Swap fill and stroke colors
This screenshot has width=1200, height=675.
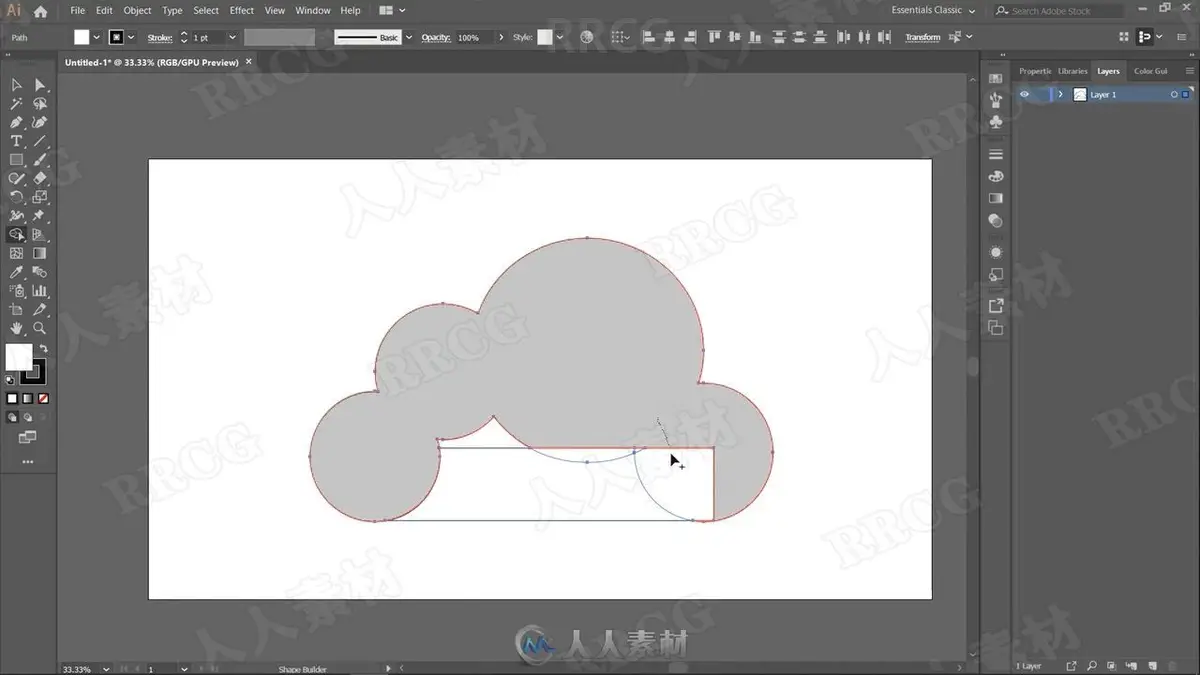click(x=43, y=349)
